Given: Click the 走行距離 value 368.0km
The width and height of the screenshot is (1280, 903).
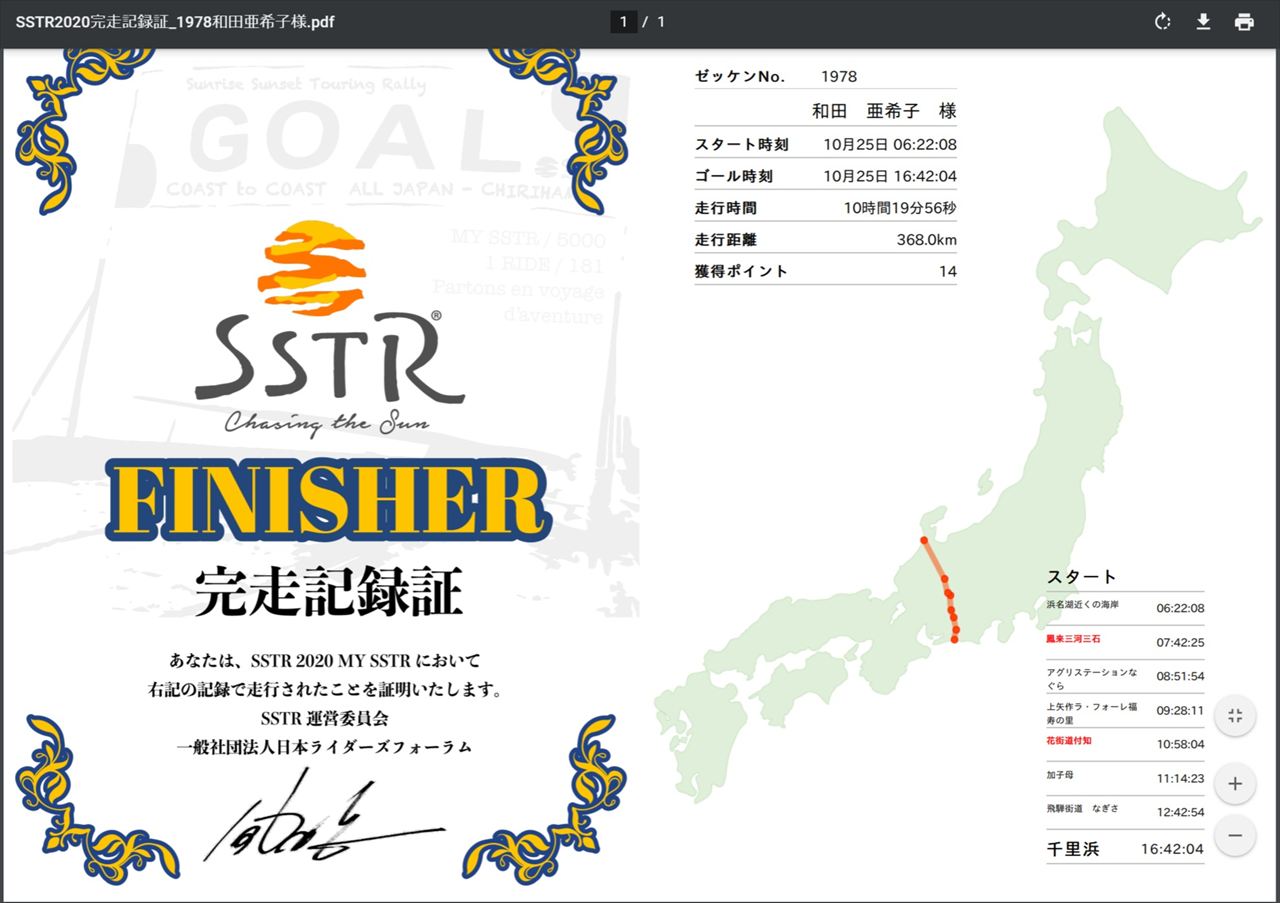Looking at the screenshot, I should pos(926,240).
